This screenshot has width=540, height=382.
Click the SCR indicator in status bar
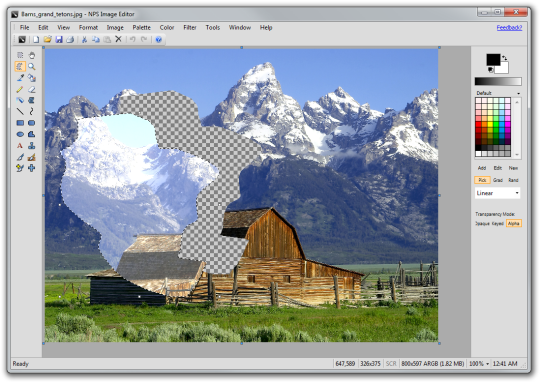click(391, 364)
